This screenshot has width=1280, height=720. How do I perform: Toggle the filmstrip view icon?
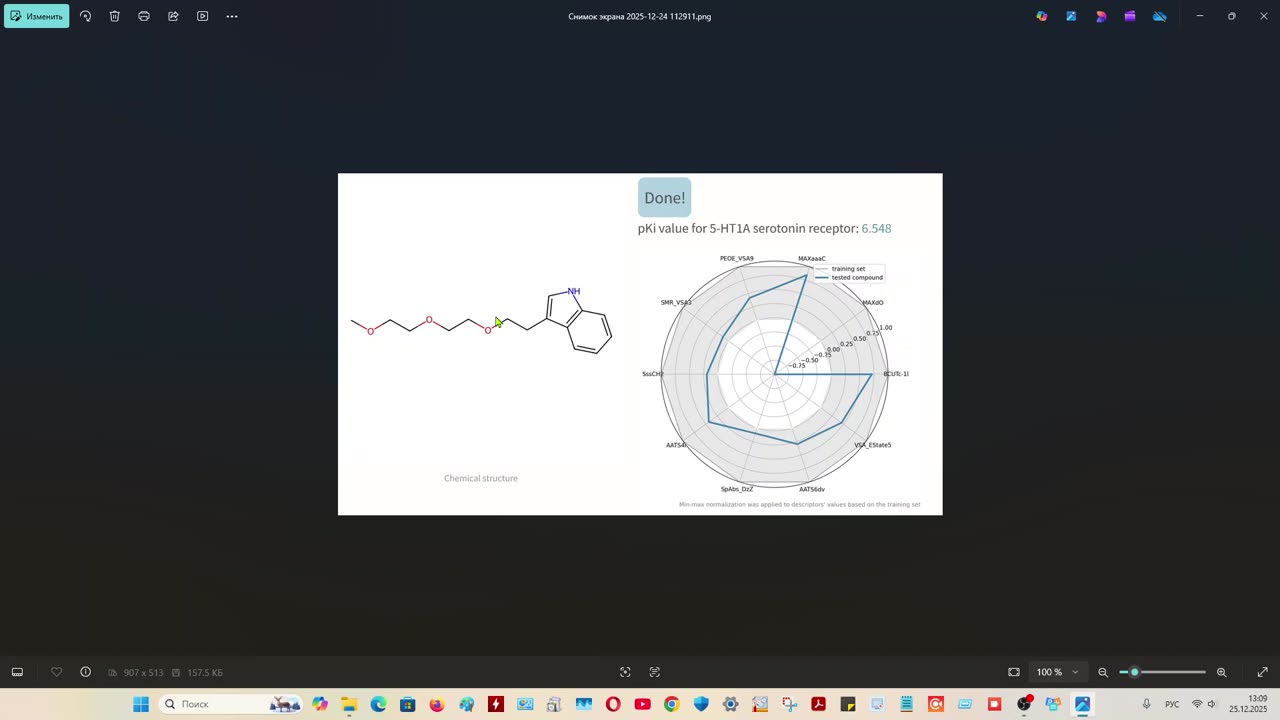(x=17, y=672)
